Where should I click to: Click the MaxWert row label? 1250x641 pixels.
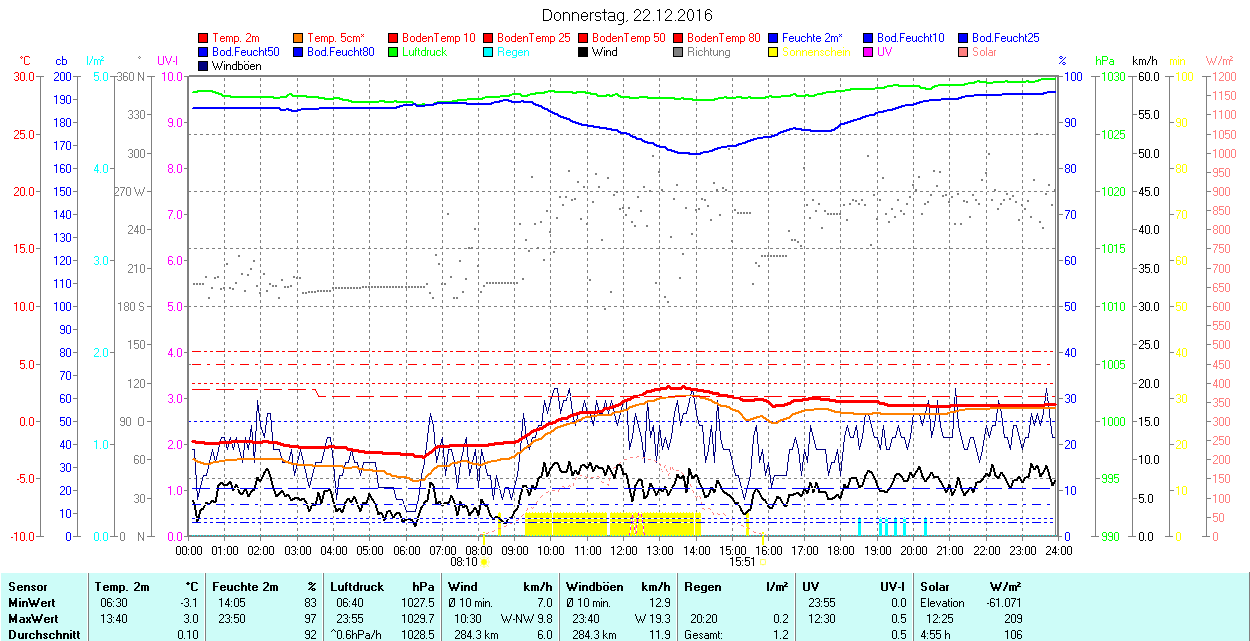pos(33,618)
